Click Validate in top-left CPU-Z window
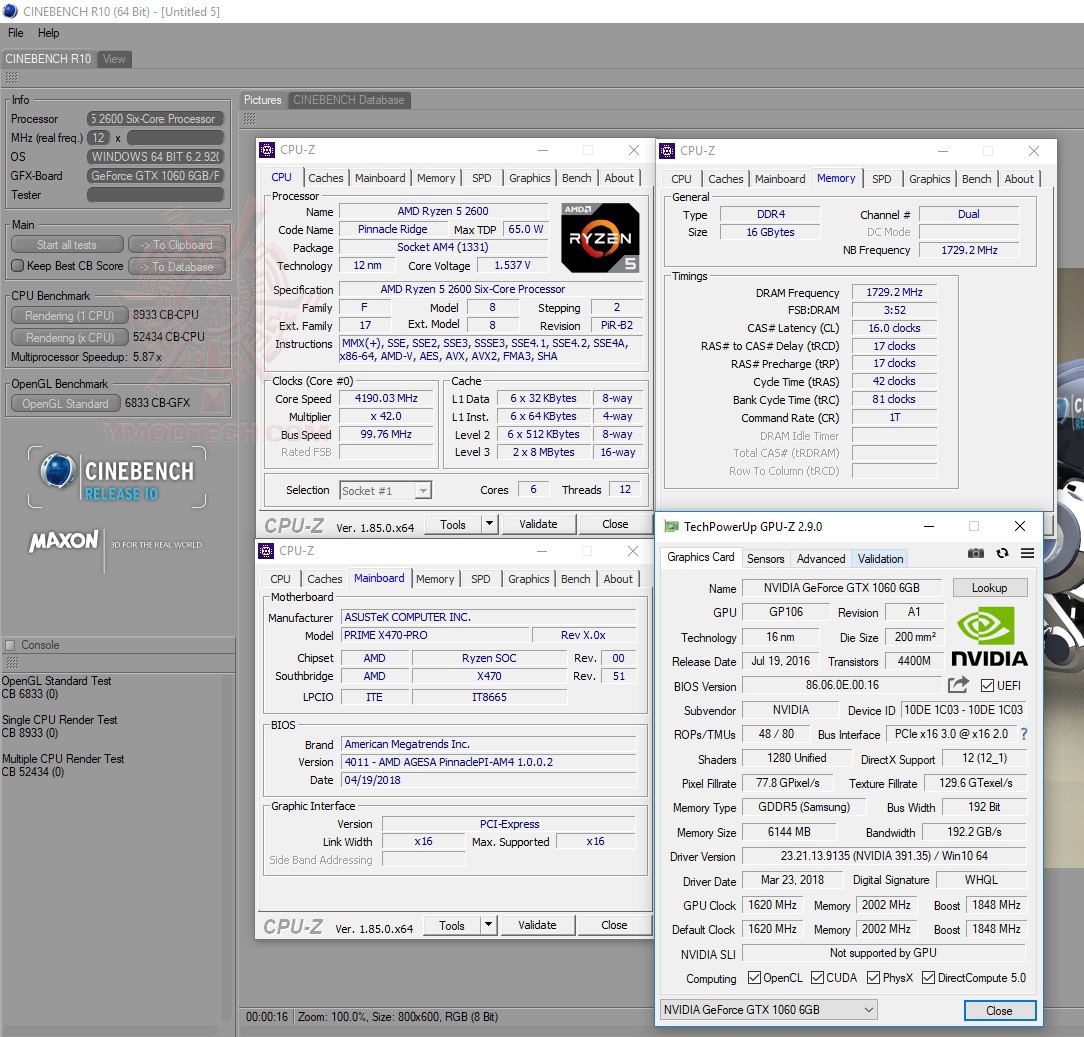The height and width of the screenshot is (1037, 1084). pyautogui.click(x=539, y=524)
